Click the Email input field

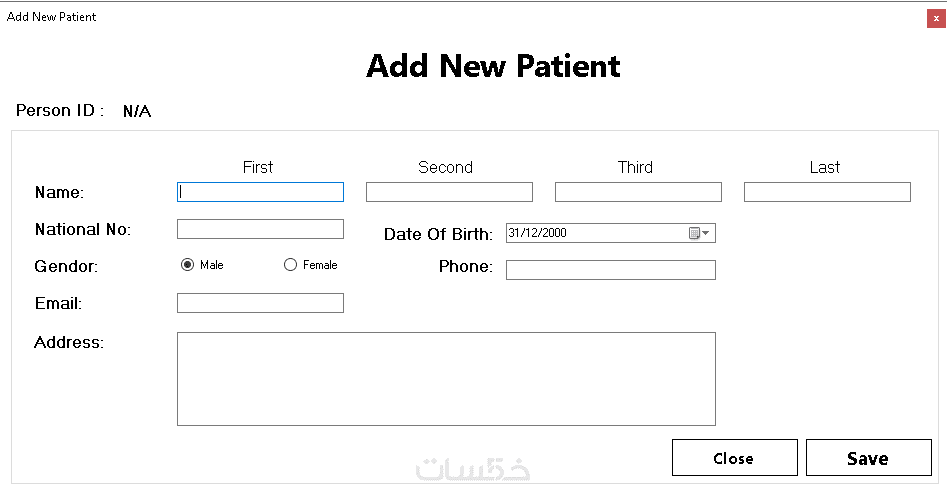coord(260,303)
